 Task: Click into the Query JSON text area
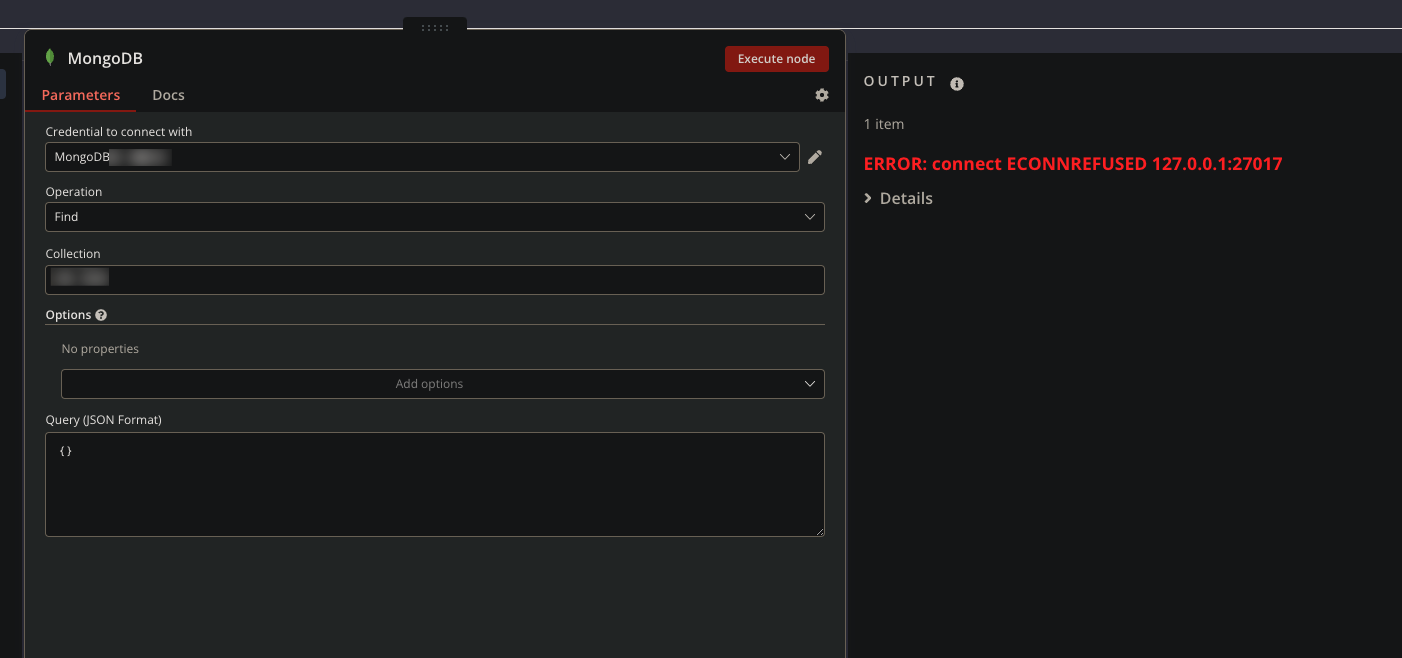point(435,485)
